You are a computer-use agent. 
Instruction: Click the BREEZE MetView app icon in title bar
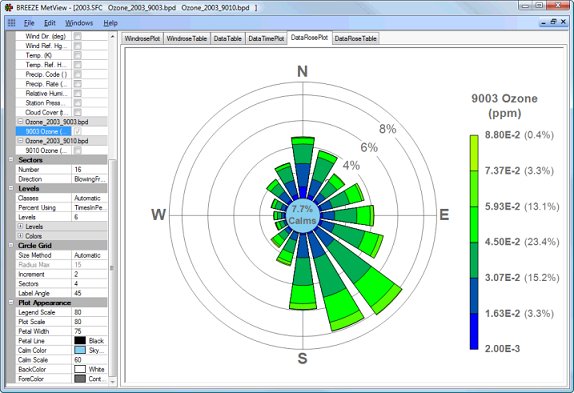[x=9, y=7]
